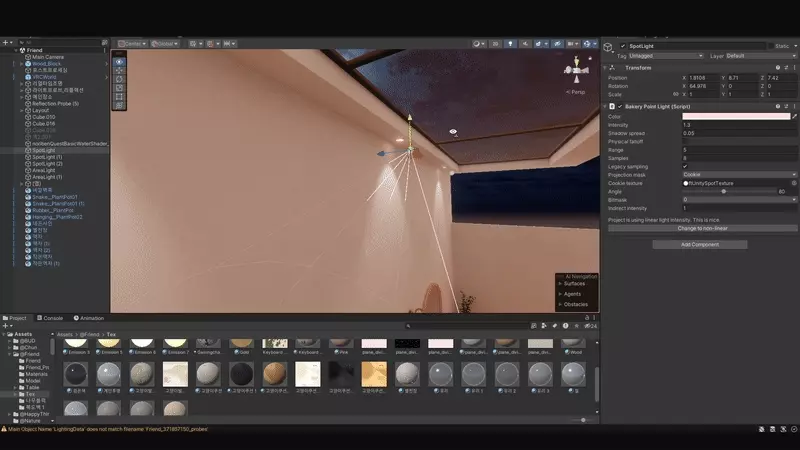Click the snap increment icon in scene toolbar
Viewport: 800px width, 450px height.
[229, 44]
